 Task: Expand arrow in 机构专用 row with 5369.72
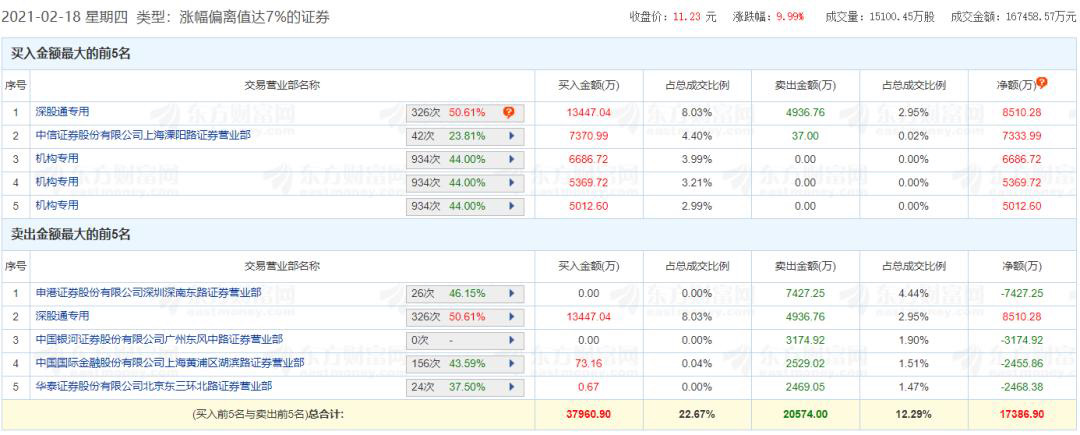(511, 182)
